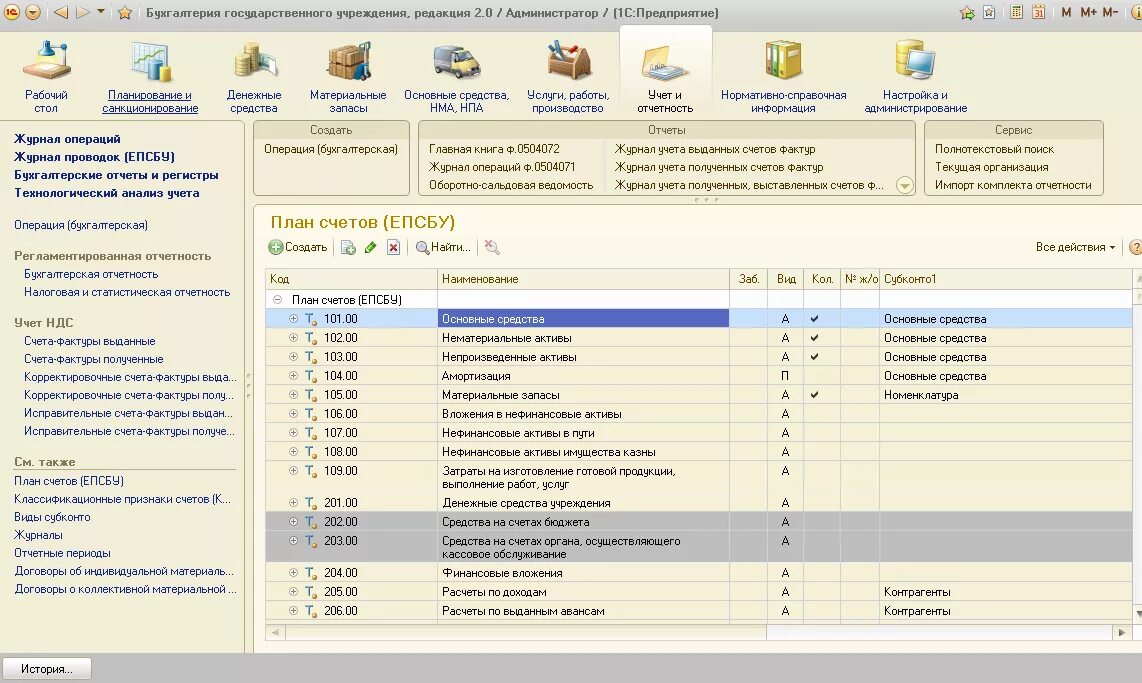Toggle Кол. checkmark for account 103.00
Image resolution: width=1142 pixels, height=683 pixels.
(x=814, y=357)
